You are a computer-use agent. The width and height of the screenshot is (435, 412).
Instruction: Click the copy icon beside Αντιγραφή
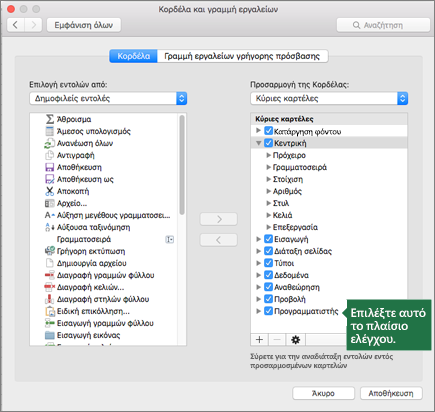coord(50,155)
